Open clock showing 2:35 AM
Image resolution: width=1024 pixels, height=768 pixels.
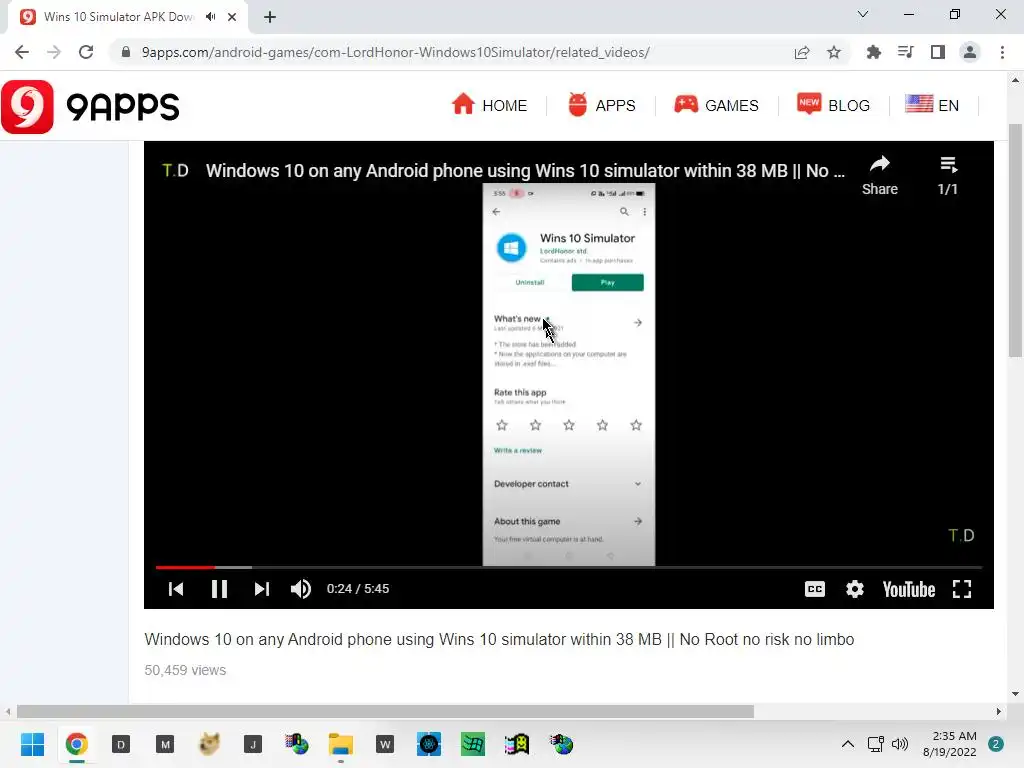point(950,744)
